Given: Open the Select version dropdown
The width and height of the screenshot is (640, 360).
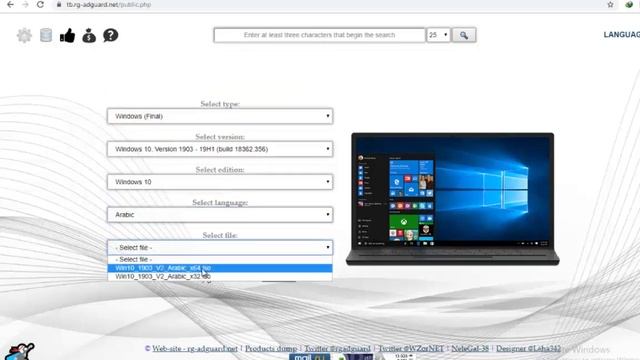Looking at the screenshot, I should click(220, 149).
